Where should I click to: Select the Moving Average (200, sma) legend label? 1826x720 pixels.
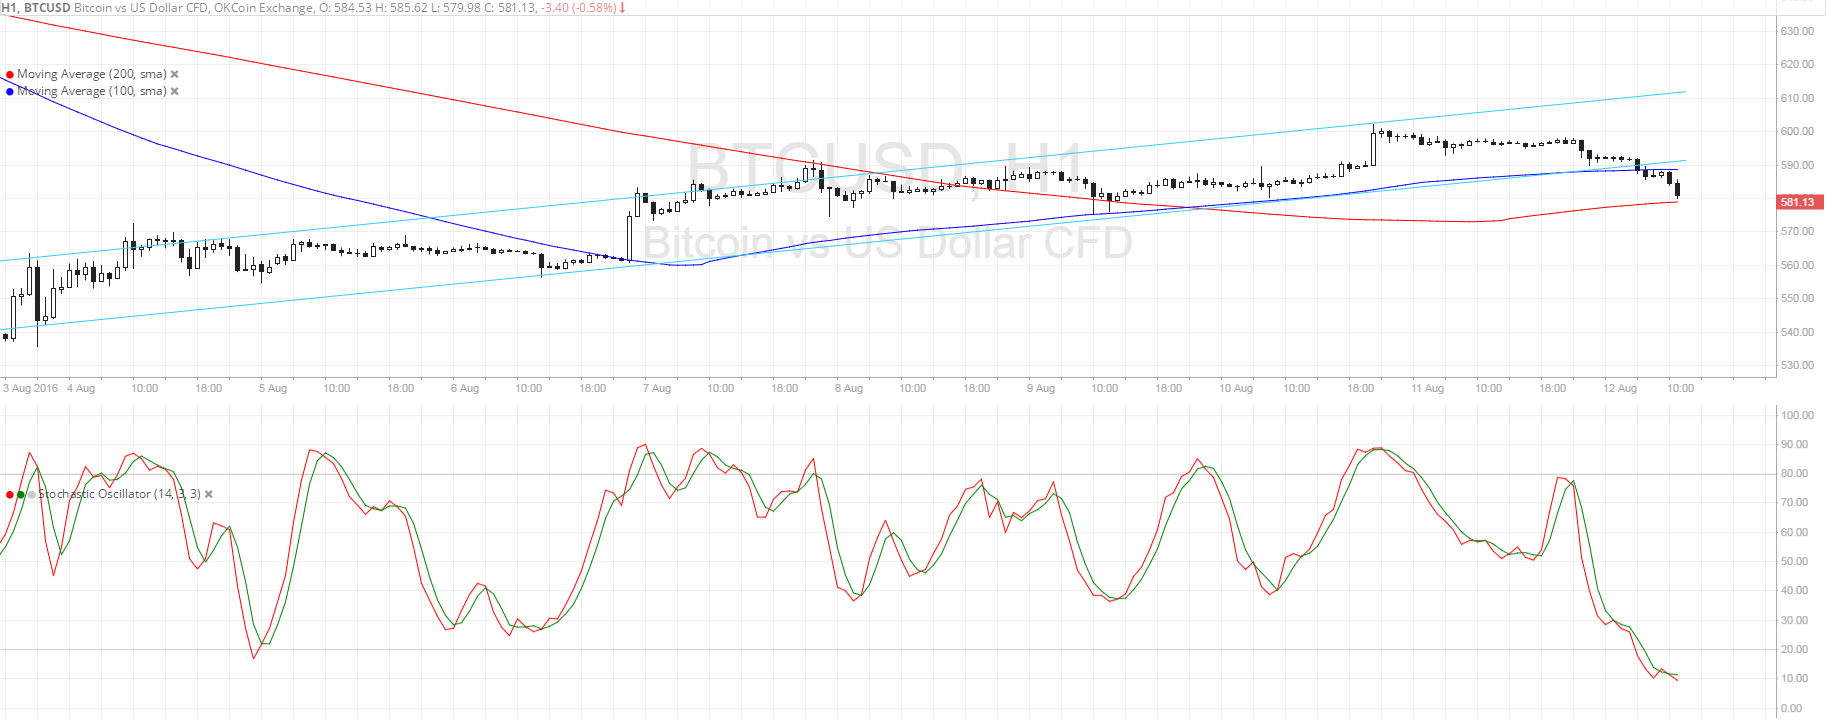pos(91,74)
